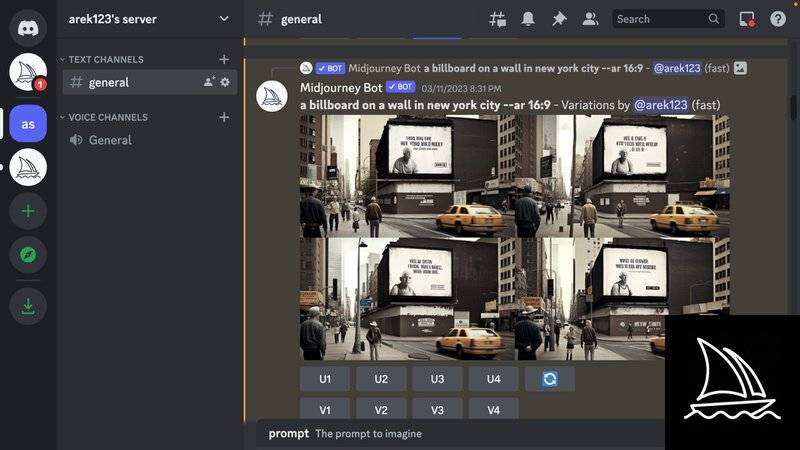Open the generated billboard image grid
This screenshot has width=800, height=450.
(514, 237)
